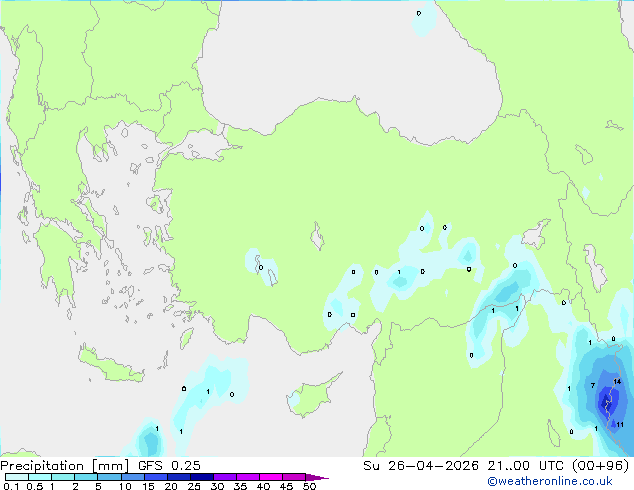Click the '14' precipitation value on the map

pos(617,381)
